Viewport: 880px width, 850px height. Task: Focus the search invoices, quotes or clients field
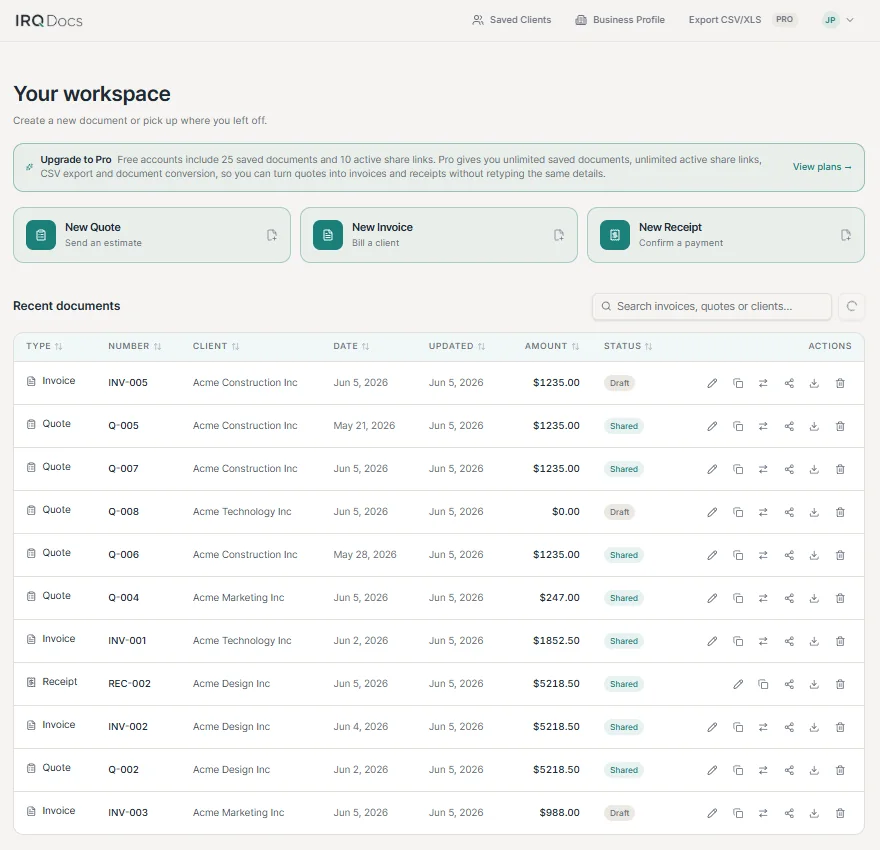pos(712,306)
